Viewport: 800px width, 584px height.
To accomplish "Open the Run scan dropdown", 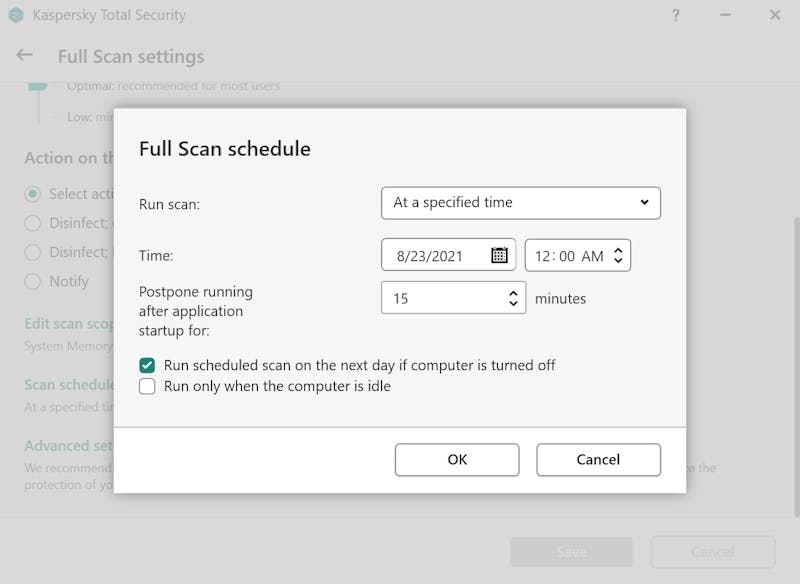I will coord(520,203).
